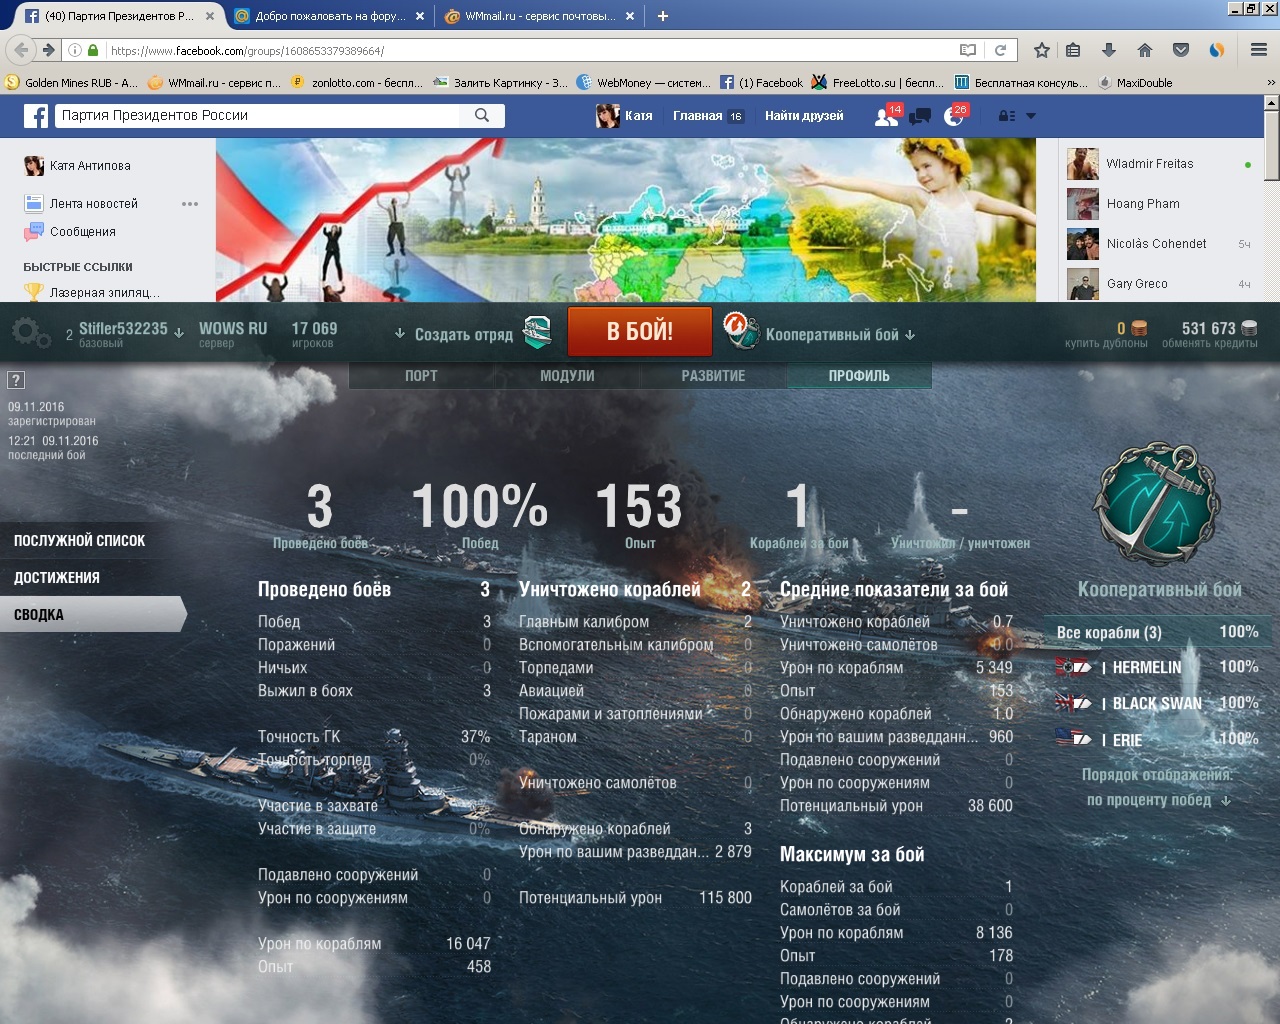The height and width of the screenshot is (1024, 1280).
Task: Click the group cover photo image
Action: point(626,220)
